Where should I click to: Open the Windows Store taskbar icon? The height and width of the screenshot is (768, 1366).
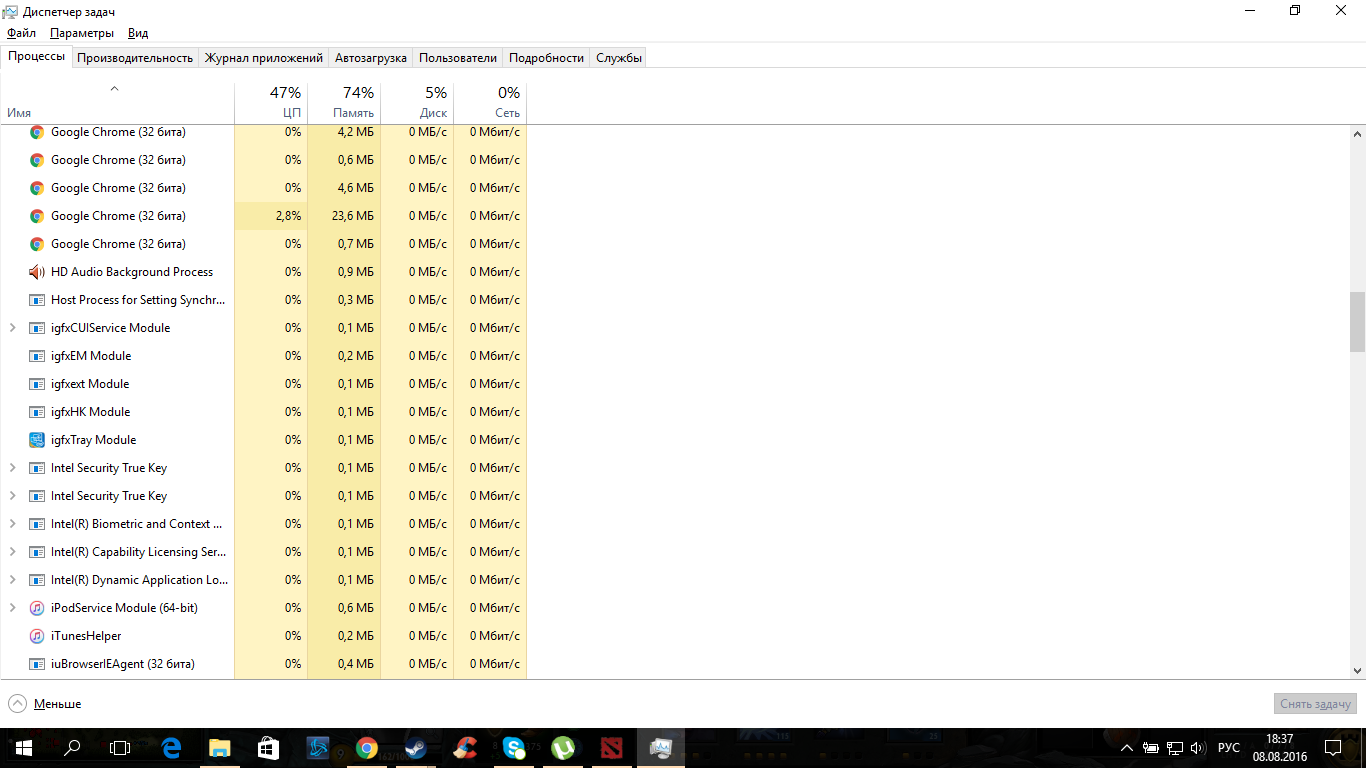[269, 747]
